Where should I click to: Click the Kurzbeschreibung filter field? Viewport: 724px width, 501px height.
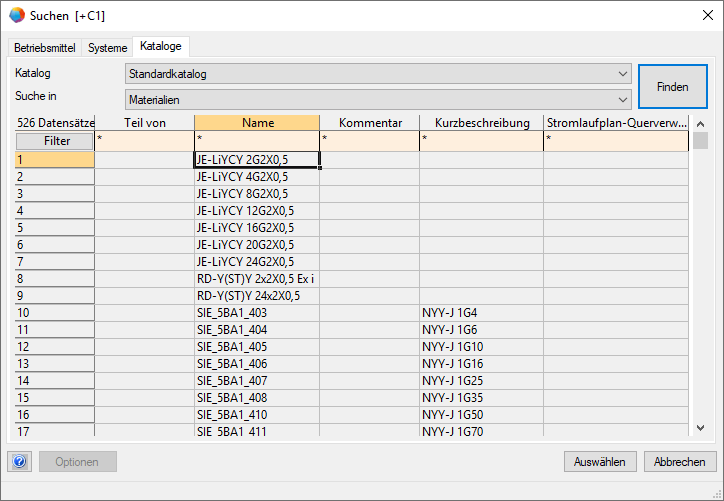480,141
